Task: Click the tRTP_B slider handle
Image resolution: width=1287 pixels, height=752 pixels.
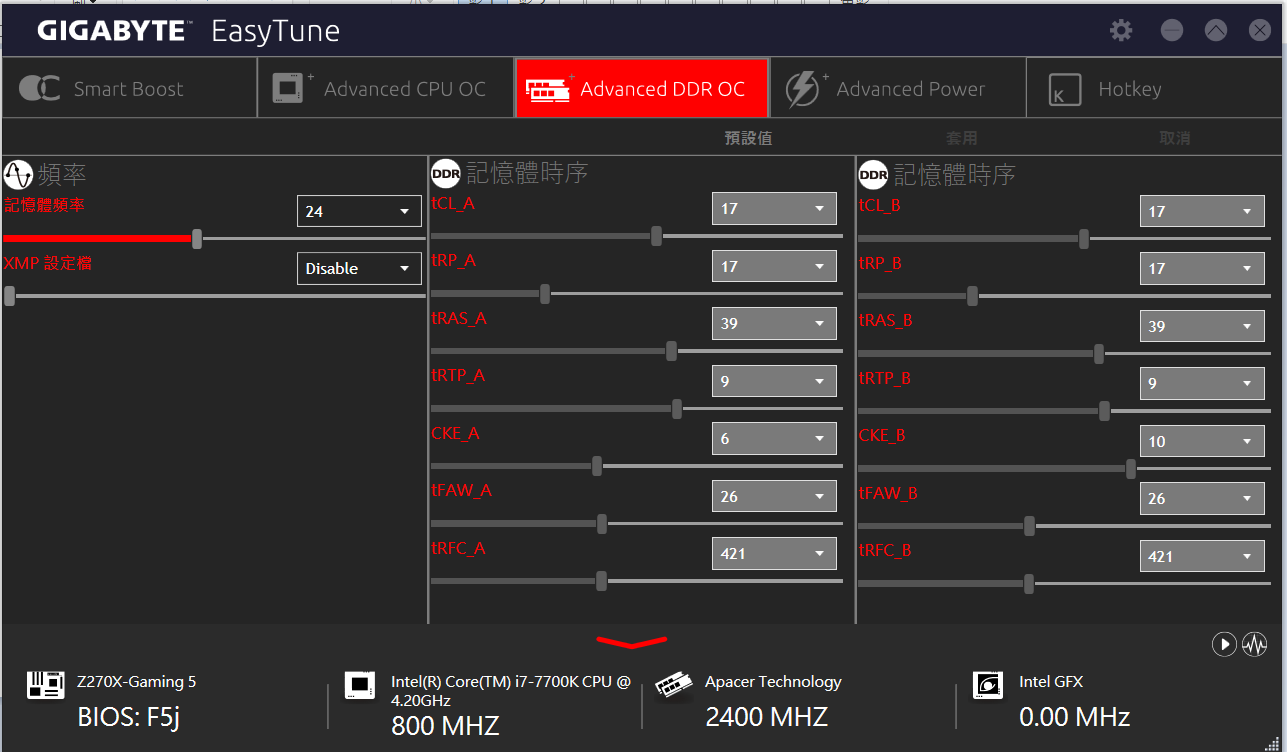Action: (x=1104, y=411)
